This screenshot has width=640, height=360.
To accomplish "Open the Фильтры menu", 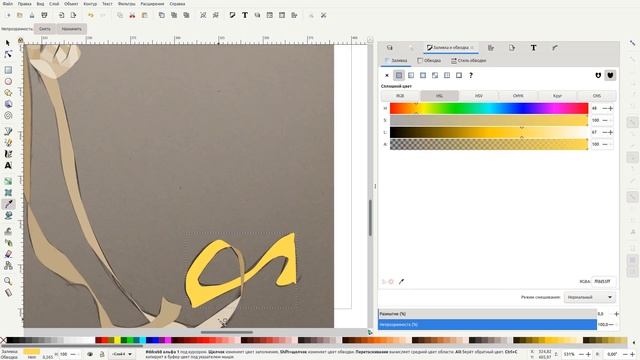I will [x=127, y=4].
